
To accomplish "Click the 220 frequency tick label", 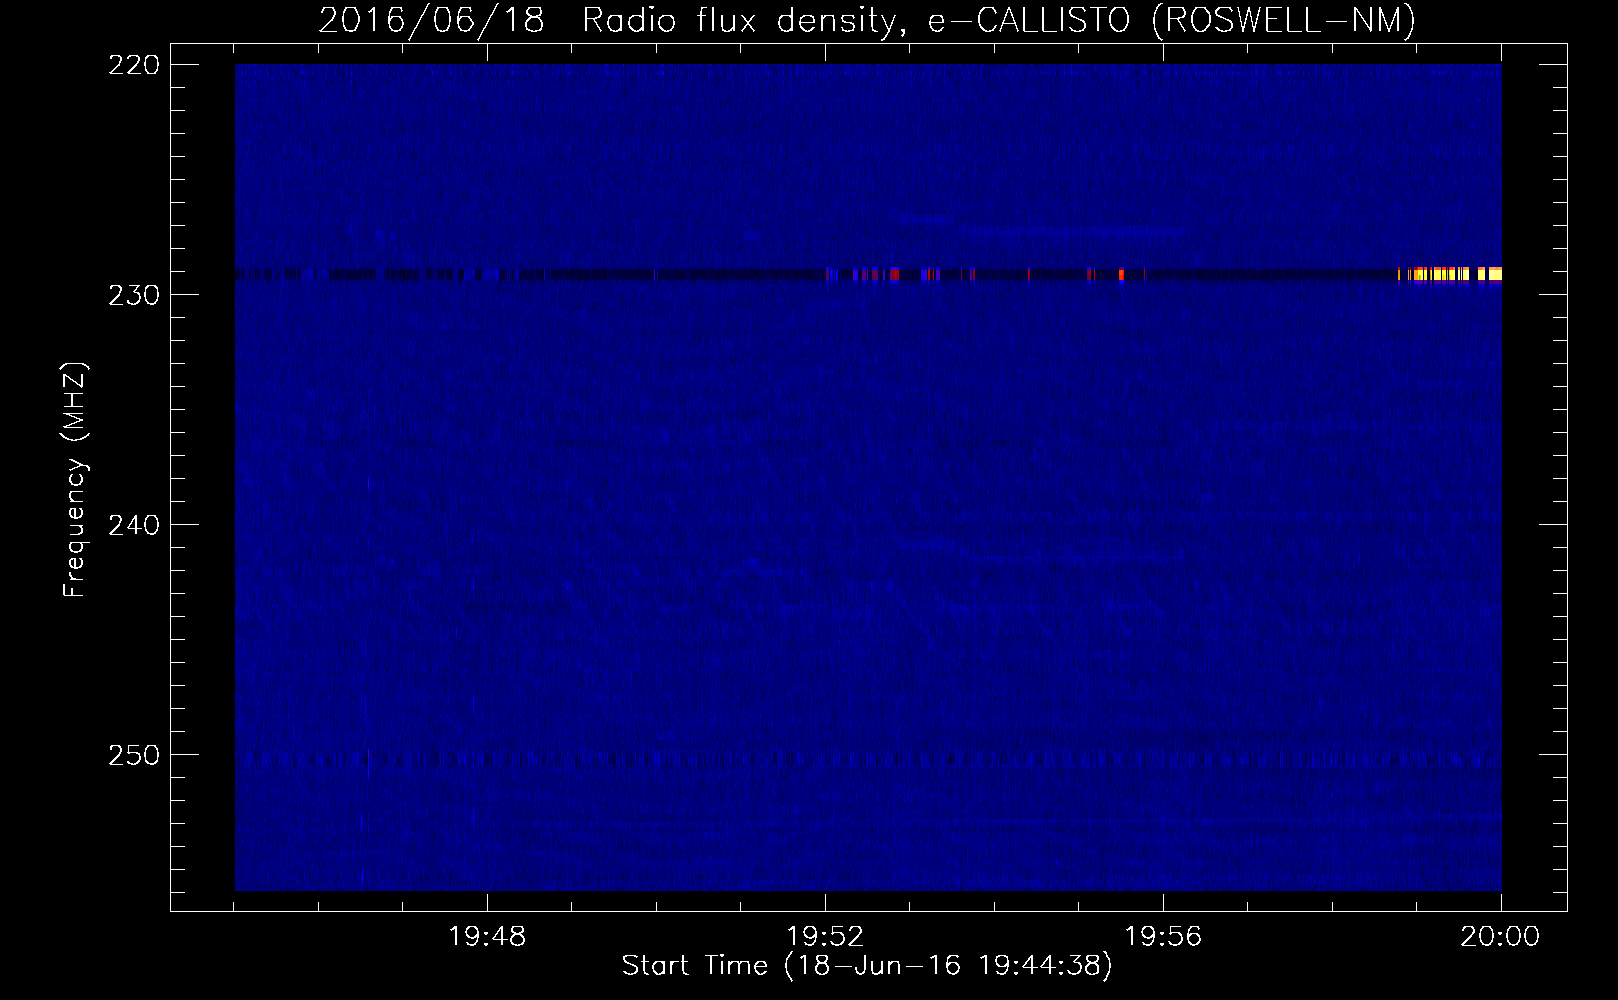I will click(x=133, y=64).
